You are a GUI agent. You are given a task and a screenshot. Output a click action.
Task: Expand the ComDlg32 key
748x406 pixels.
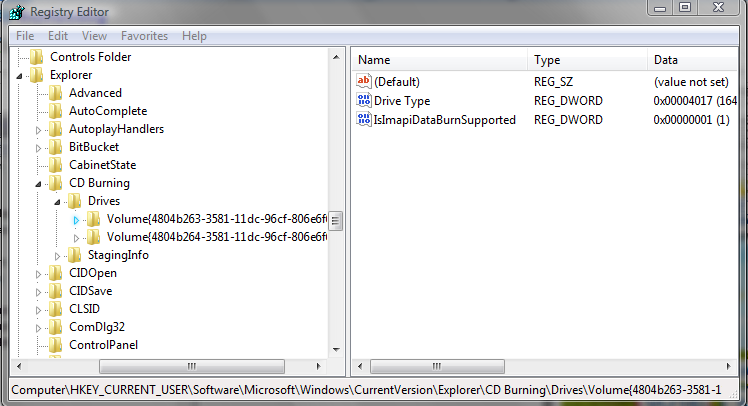(38, 328)
